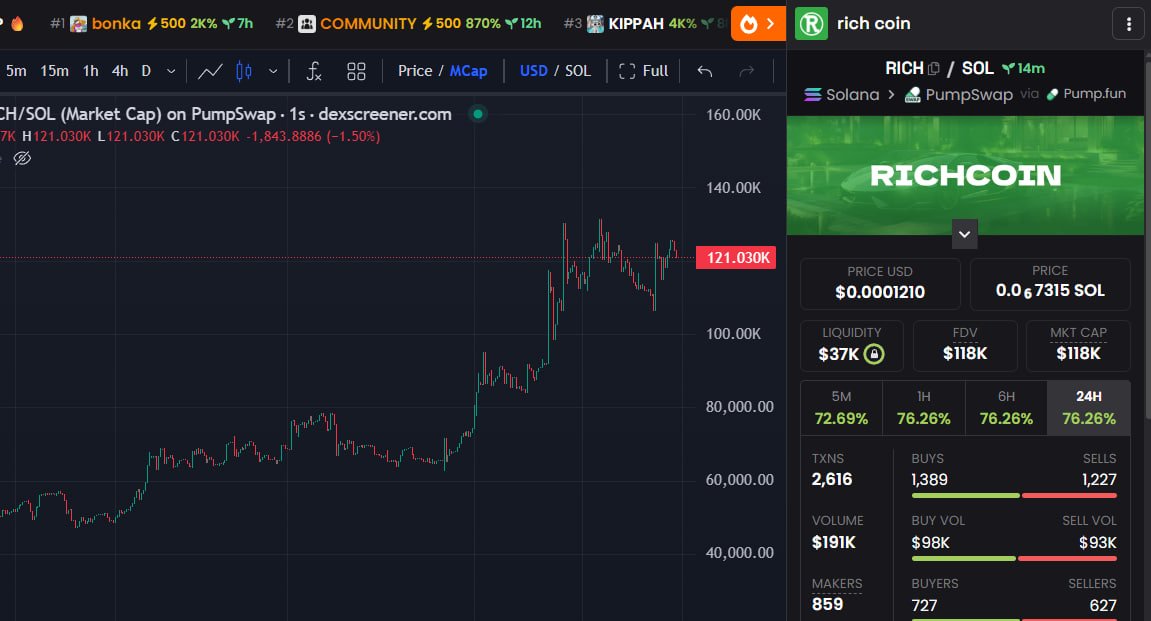Viewport: 1151px width, 621px height.
Task: Open the chart layout grid icon
Action: click(356, 71)
